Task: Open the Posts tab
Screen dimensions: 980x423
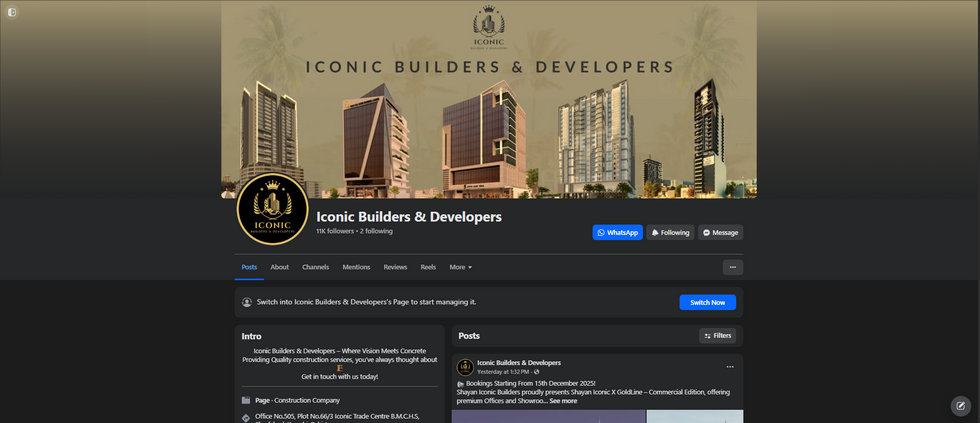Action: click(x=249, y=267)
